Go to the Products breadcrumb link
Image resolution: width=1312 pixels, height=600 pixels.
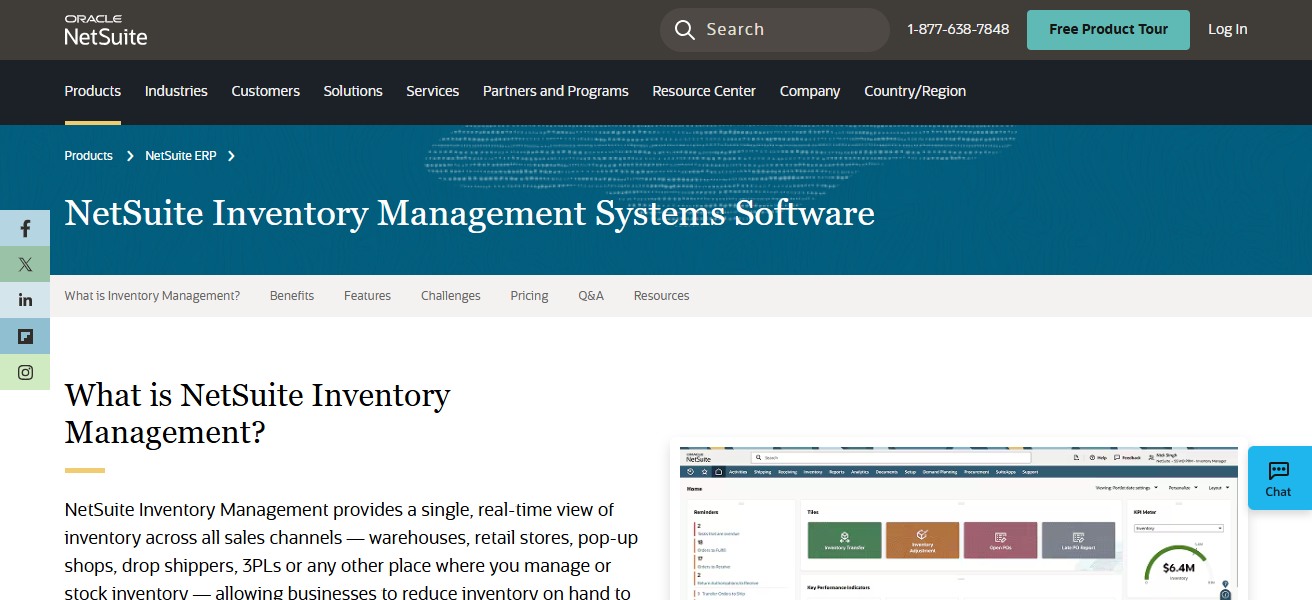[89, 156]
